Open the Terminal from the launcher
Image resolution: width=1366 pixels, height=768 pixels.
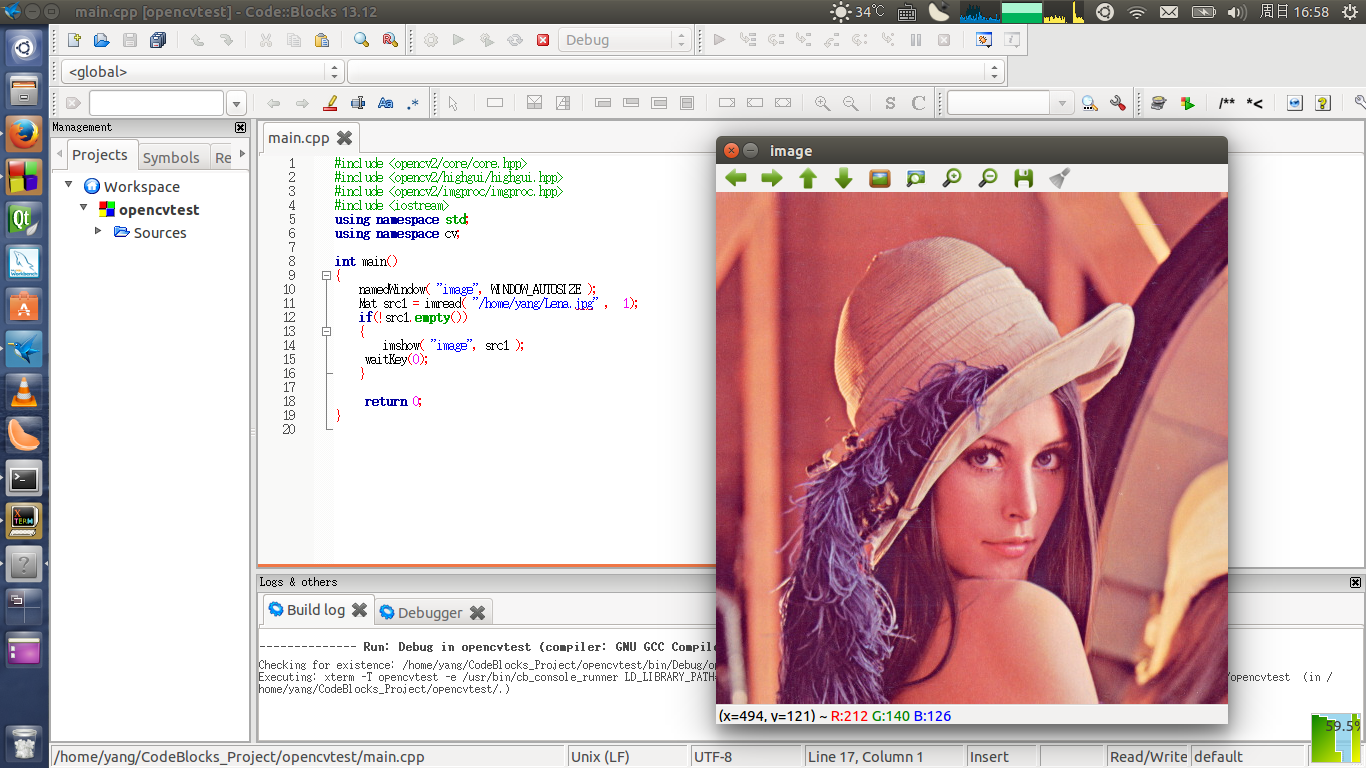pyautogui.click(x=24, y=478)
